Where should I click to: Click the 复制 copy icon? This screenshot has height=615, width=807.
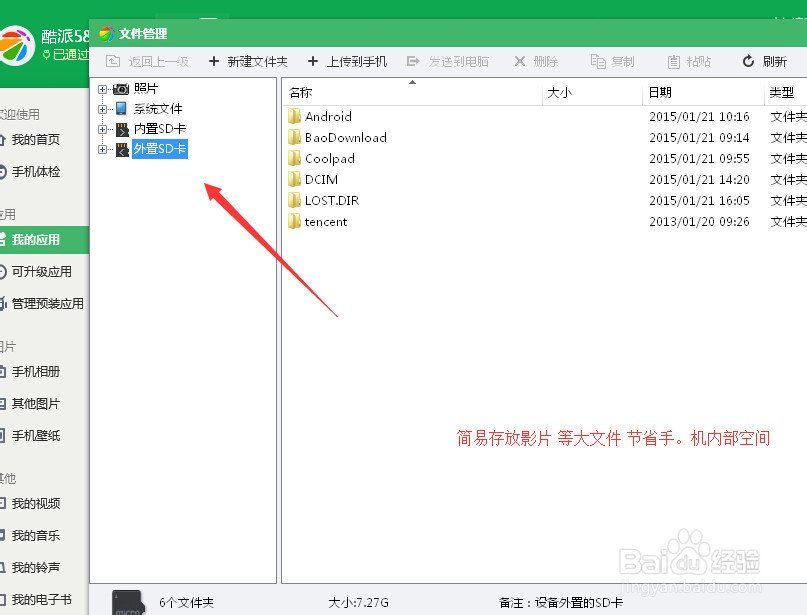(598, 61)
